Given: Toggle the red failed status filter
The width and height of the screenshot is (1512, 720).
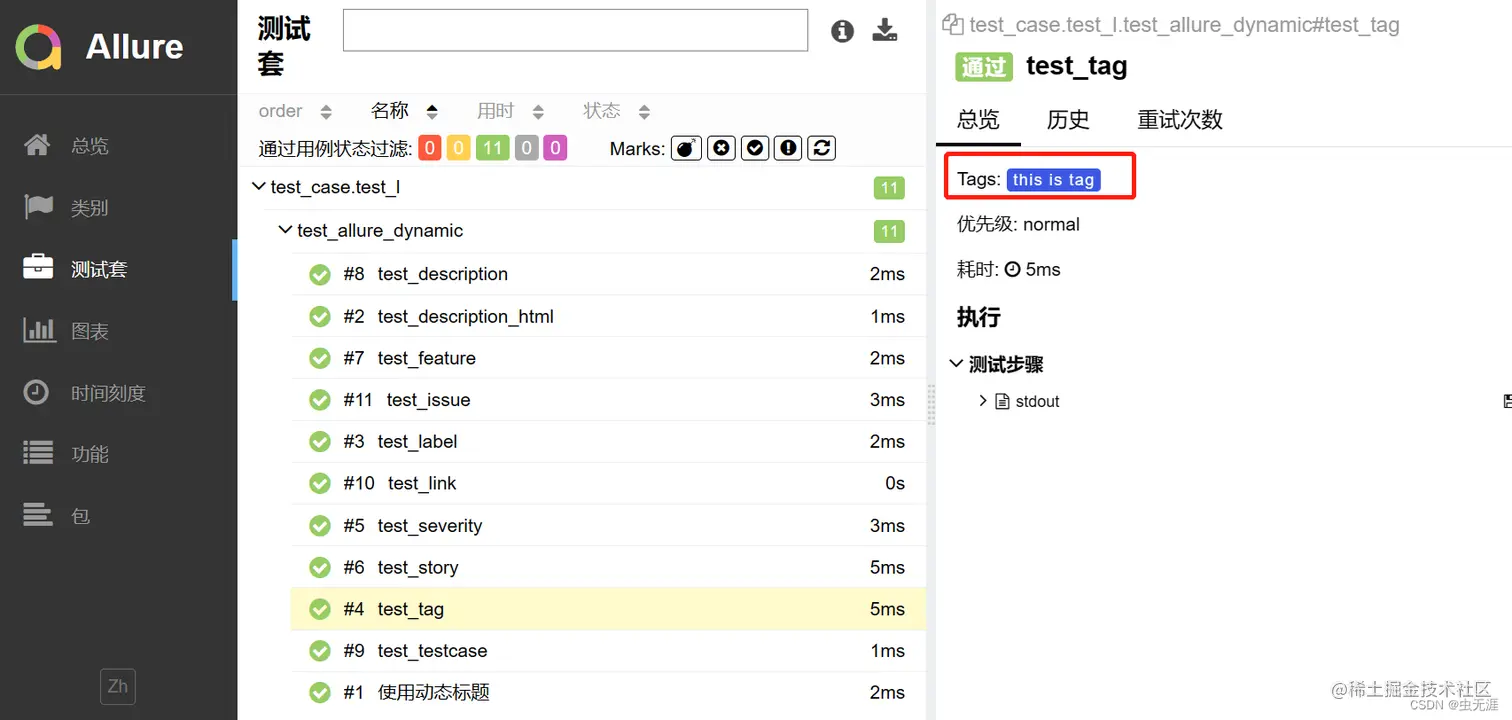Looking at the screenshot, I should pyautogui.click(x=430, y=148).
